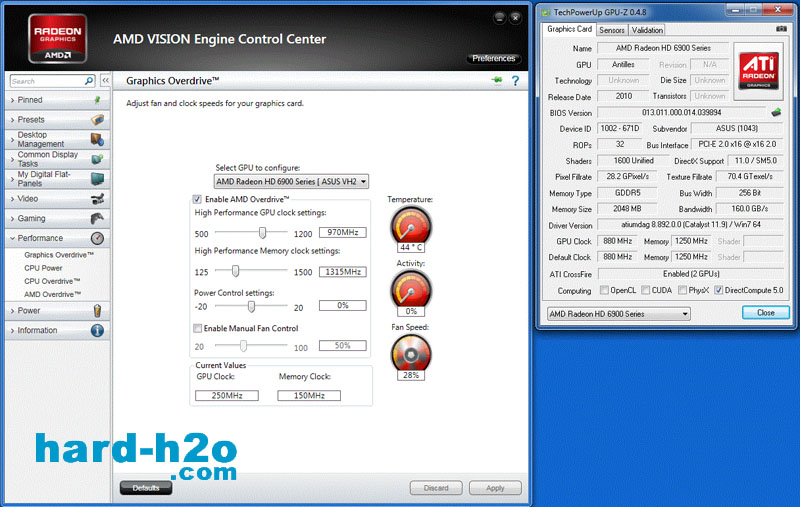Click the Presets icon in sidebar
The image size is (800, 507).
click(x=97, y=120)
